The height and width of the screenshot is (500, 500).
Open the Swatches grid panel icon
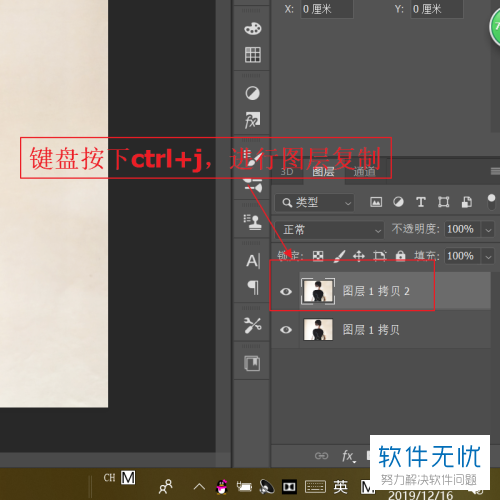253,55
